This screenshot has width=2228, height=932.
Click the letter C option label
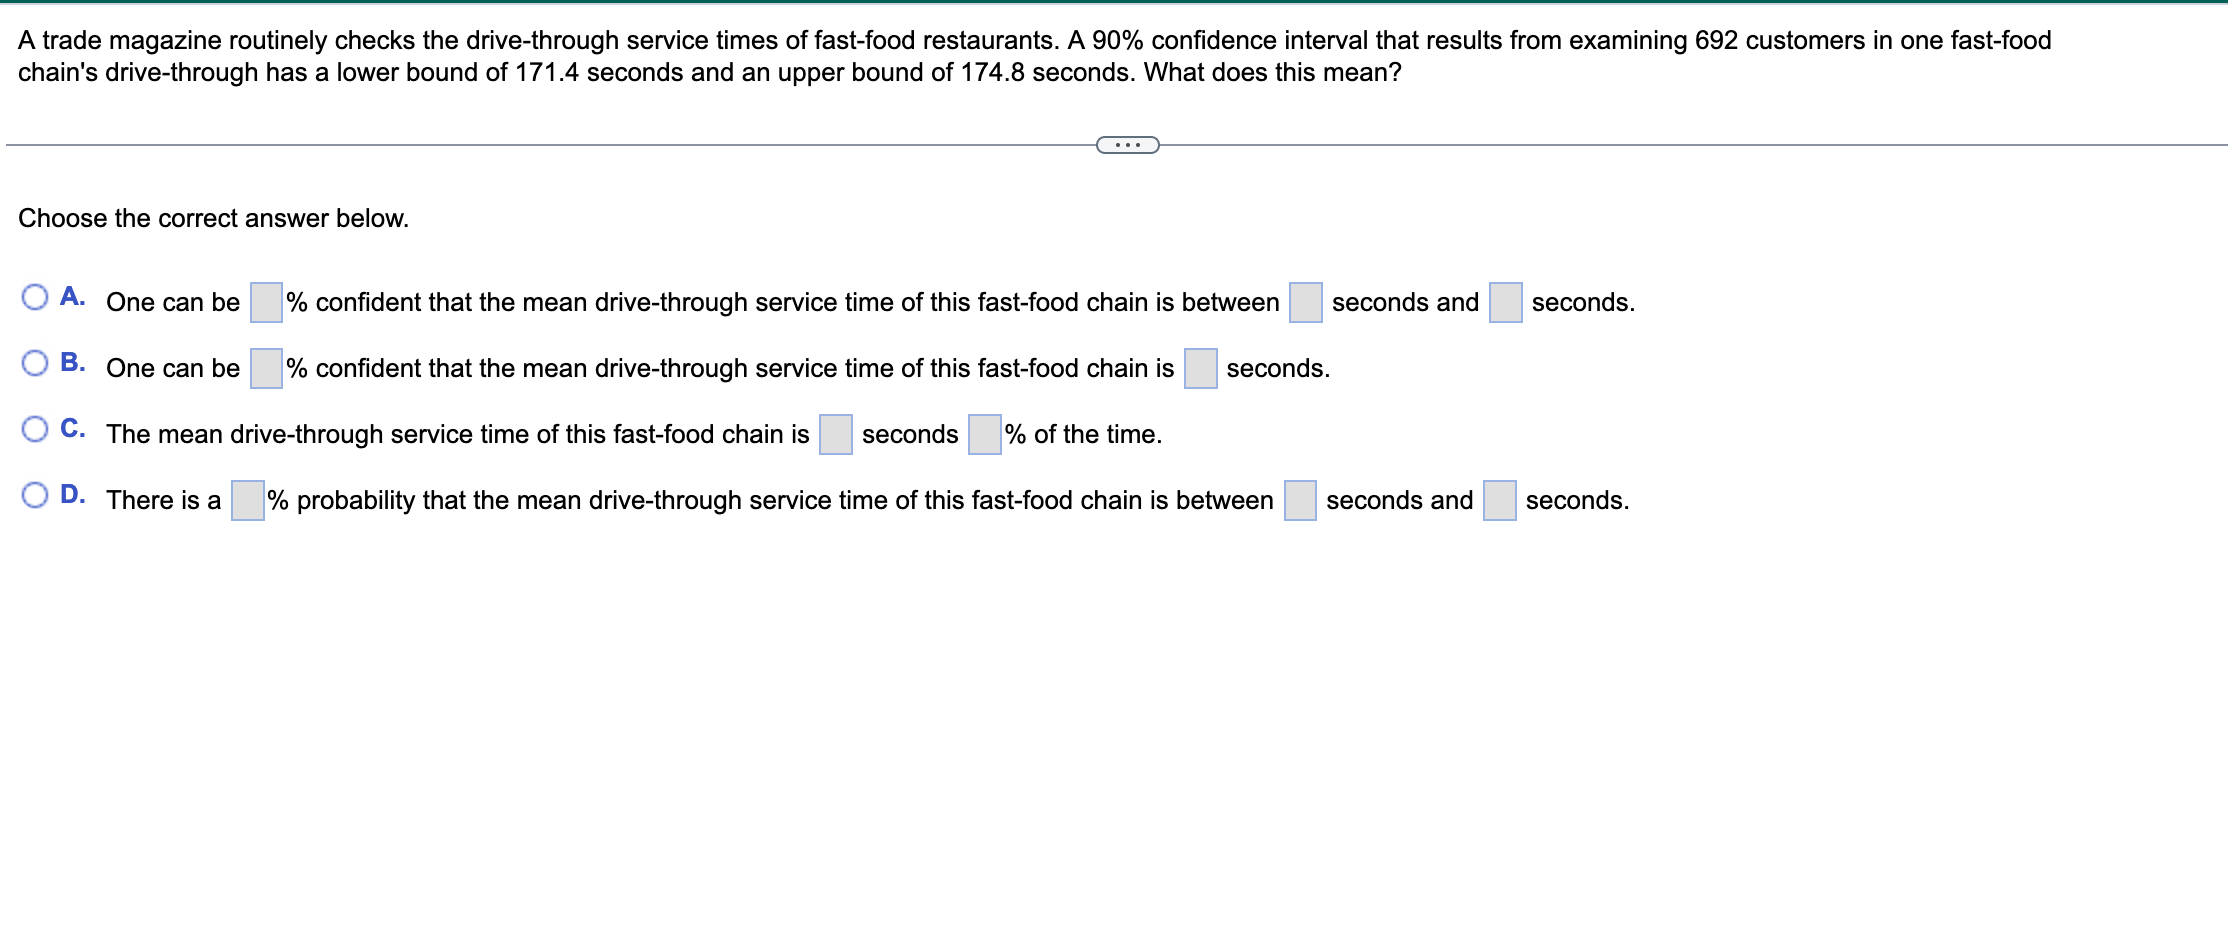pyautogui.click(x=72, y=426)
